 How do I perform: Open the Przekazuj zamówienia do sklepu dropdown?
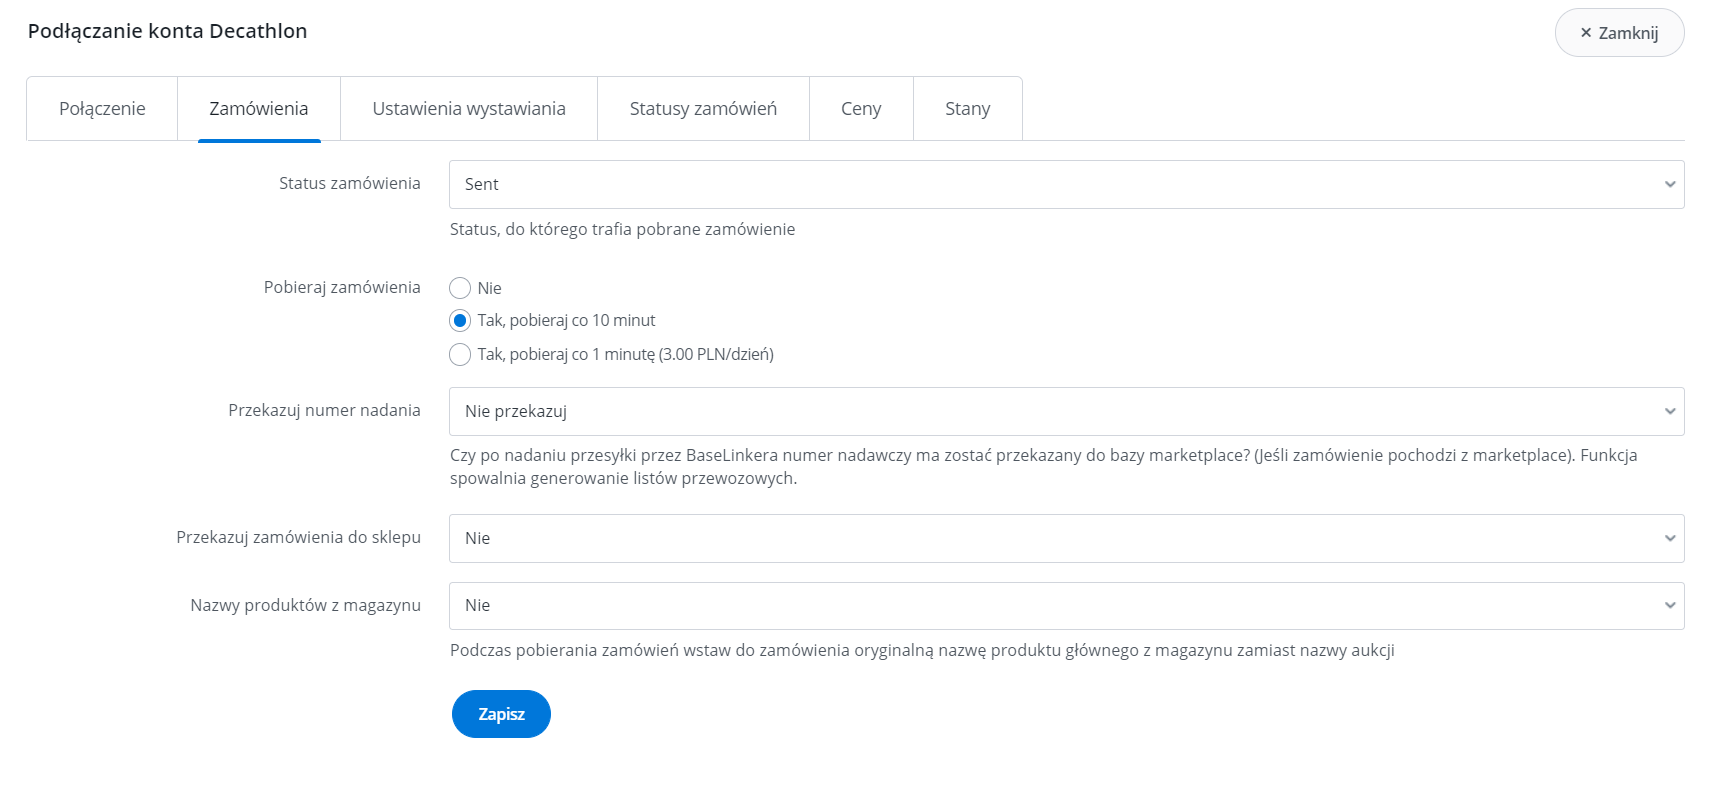(1066, 538)
